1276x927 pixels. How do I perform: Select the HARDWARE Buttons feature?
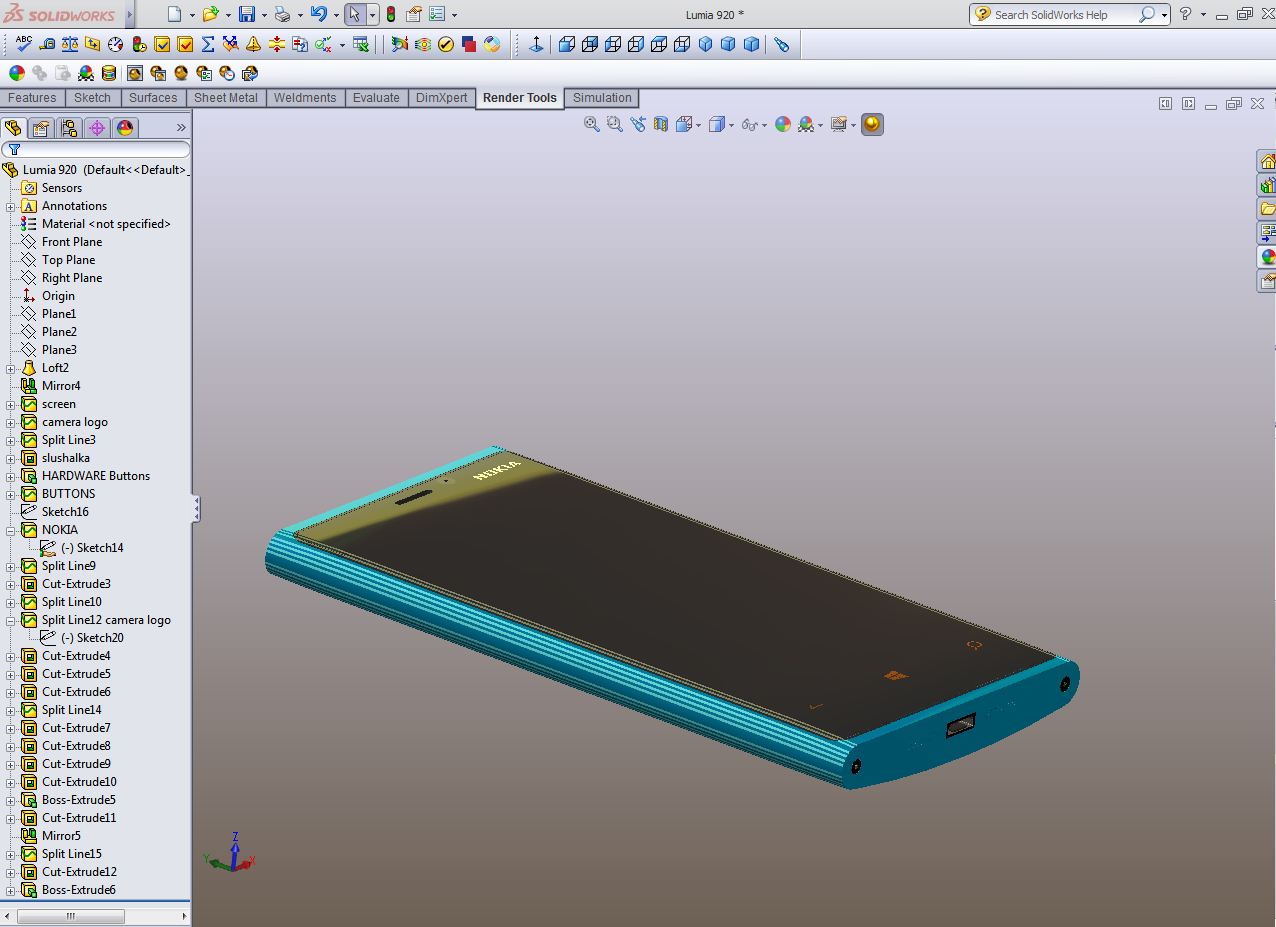coord(96,476)
